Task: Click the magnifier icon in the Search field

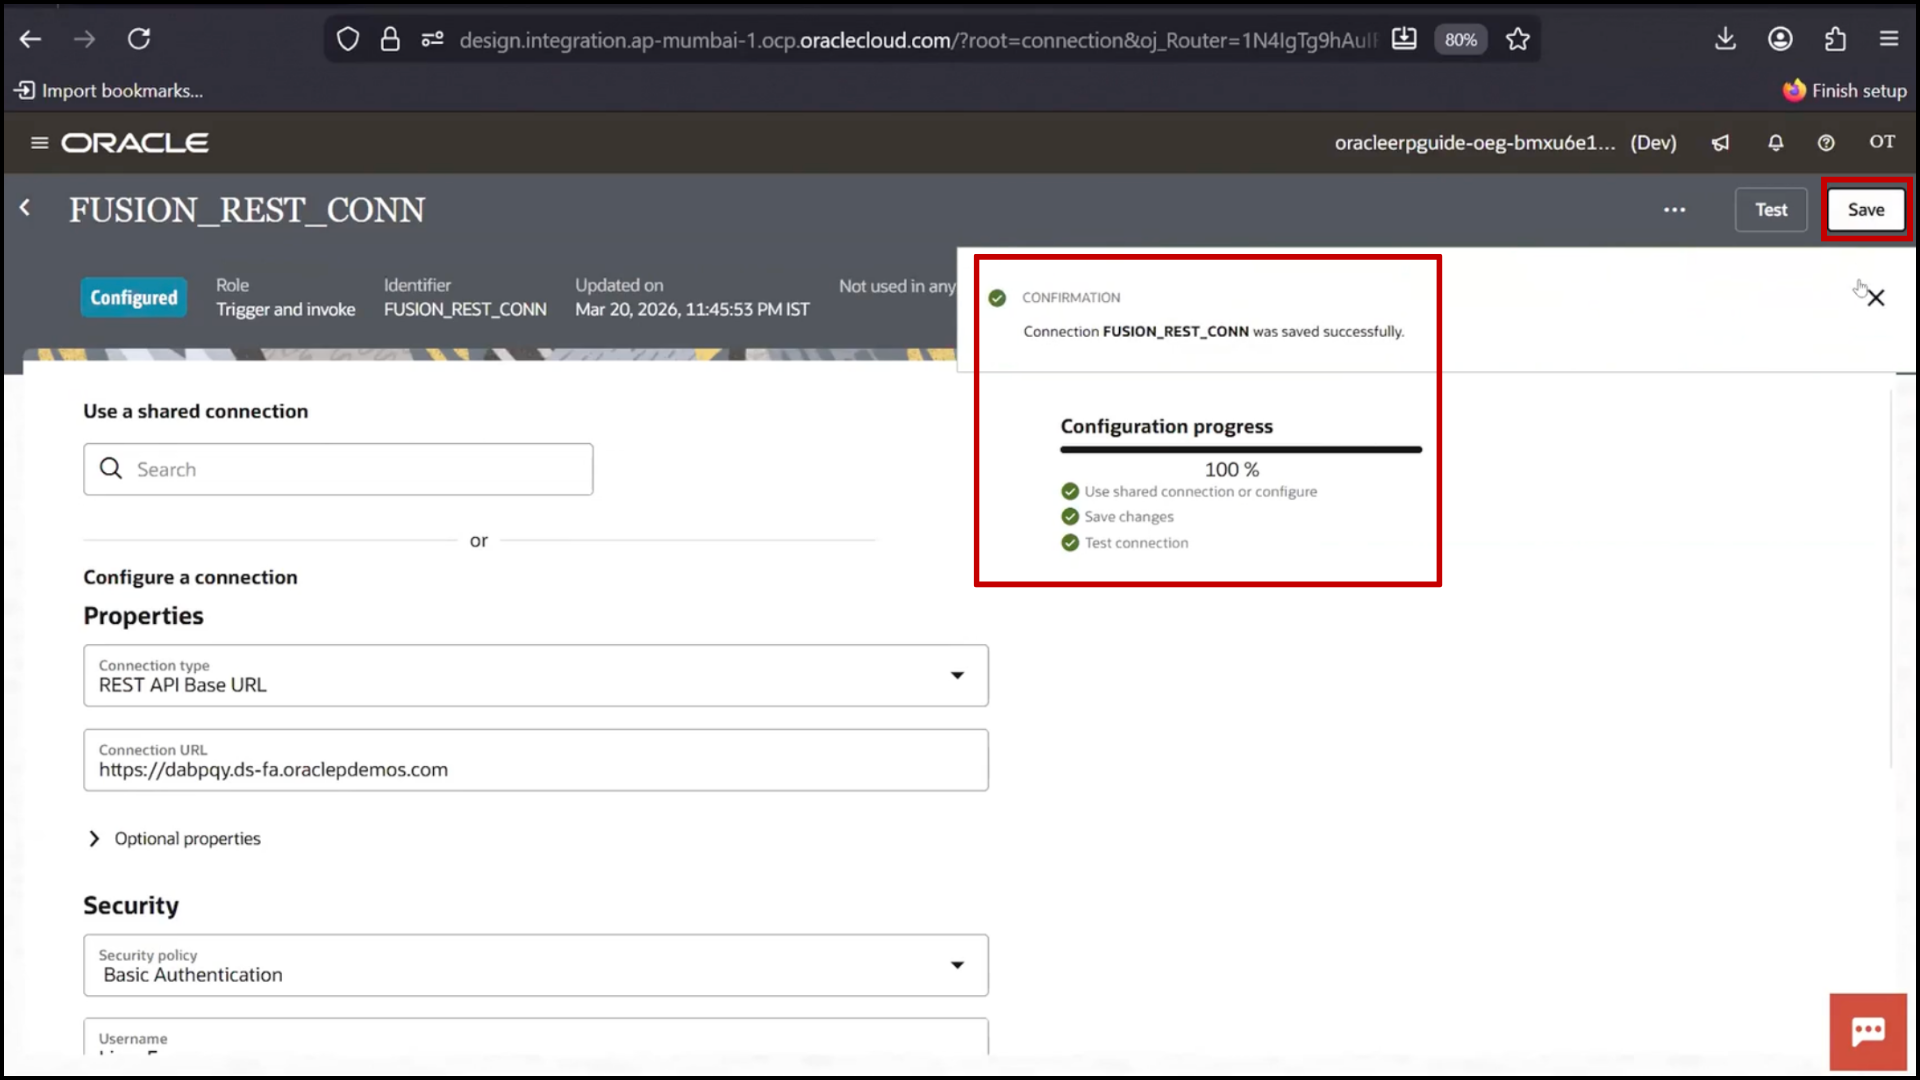Action: 111,469
